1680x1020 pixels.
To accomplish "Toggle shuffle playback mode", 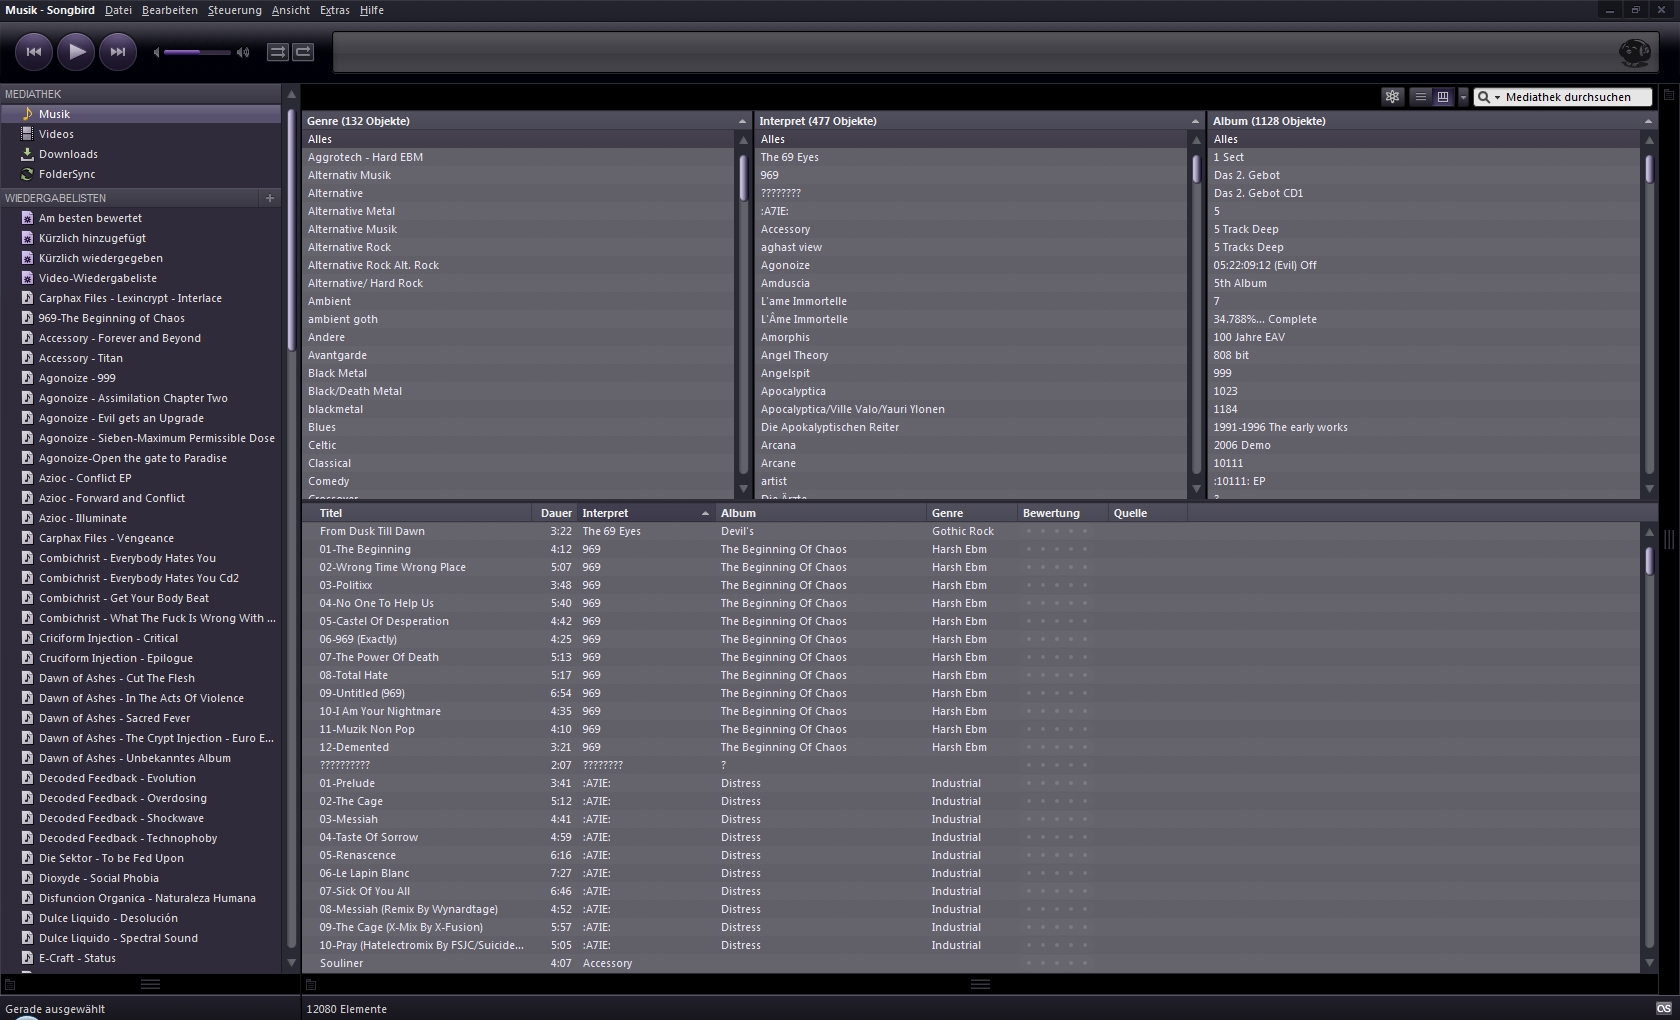I will [278, 52].
